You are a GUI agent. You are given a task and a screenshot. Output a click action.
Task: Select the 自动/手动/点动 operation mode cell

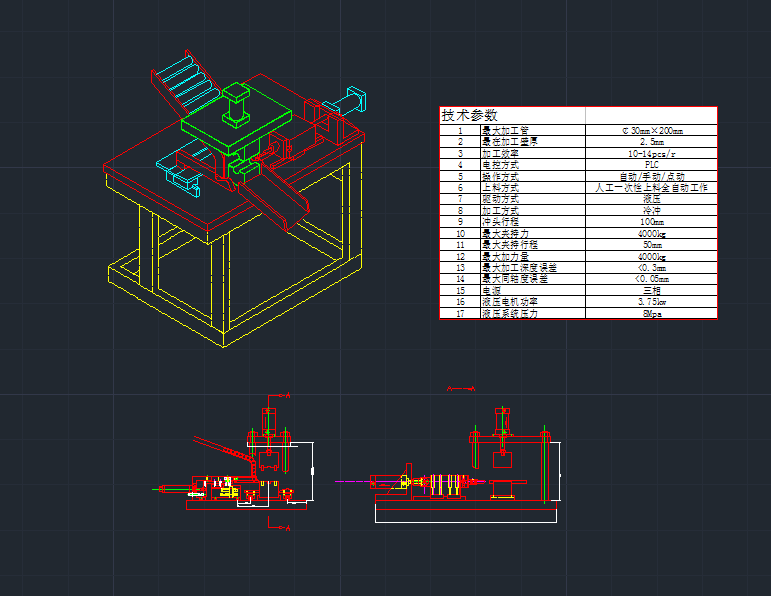coord(651,176)
